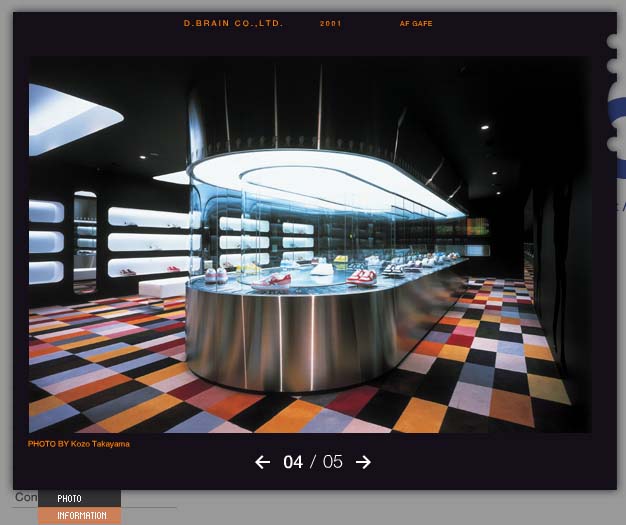The height and width of the screenshot is (525, 626).
Task: Click the red sneaker on the steel counter
Action: pos(271,282)
